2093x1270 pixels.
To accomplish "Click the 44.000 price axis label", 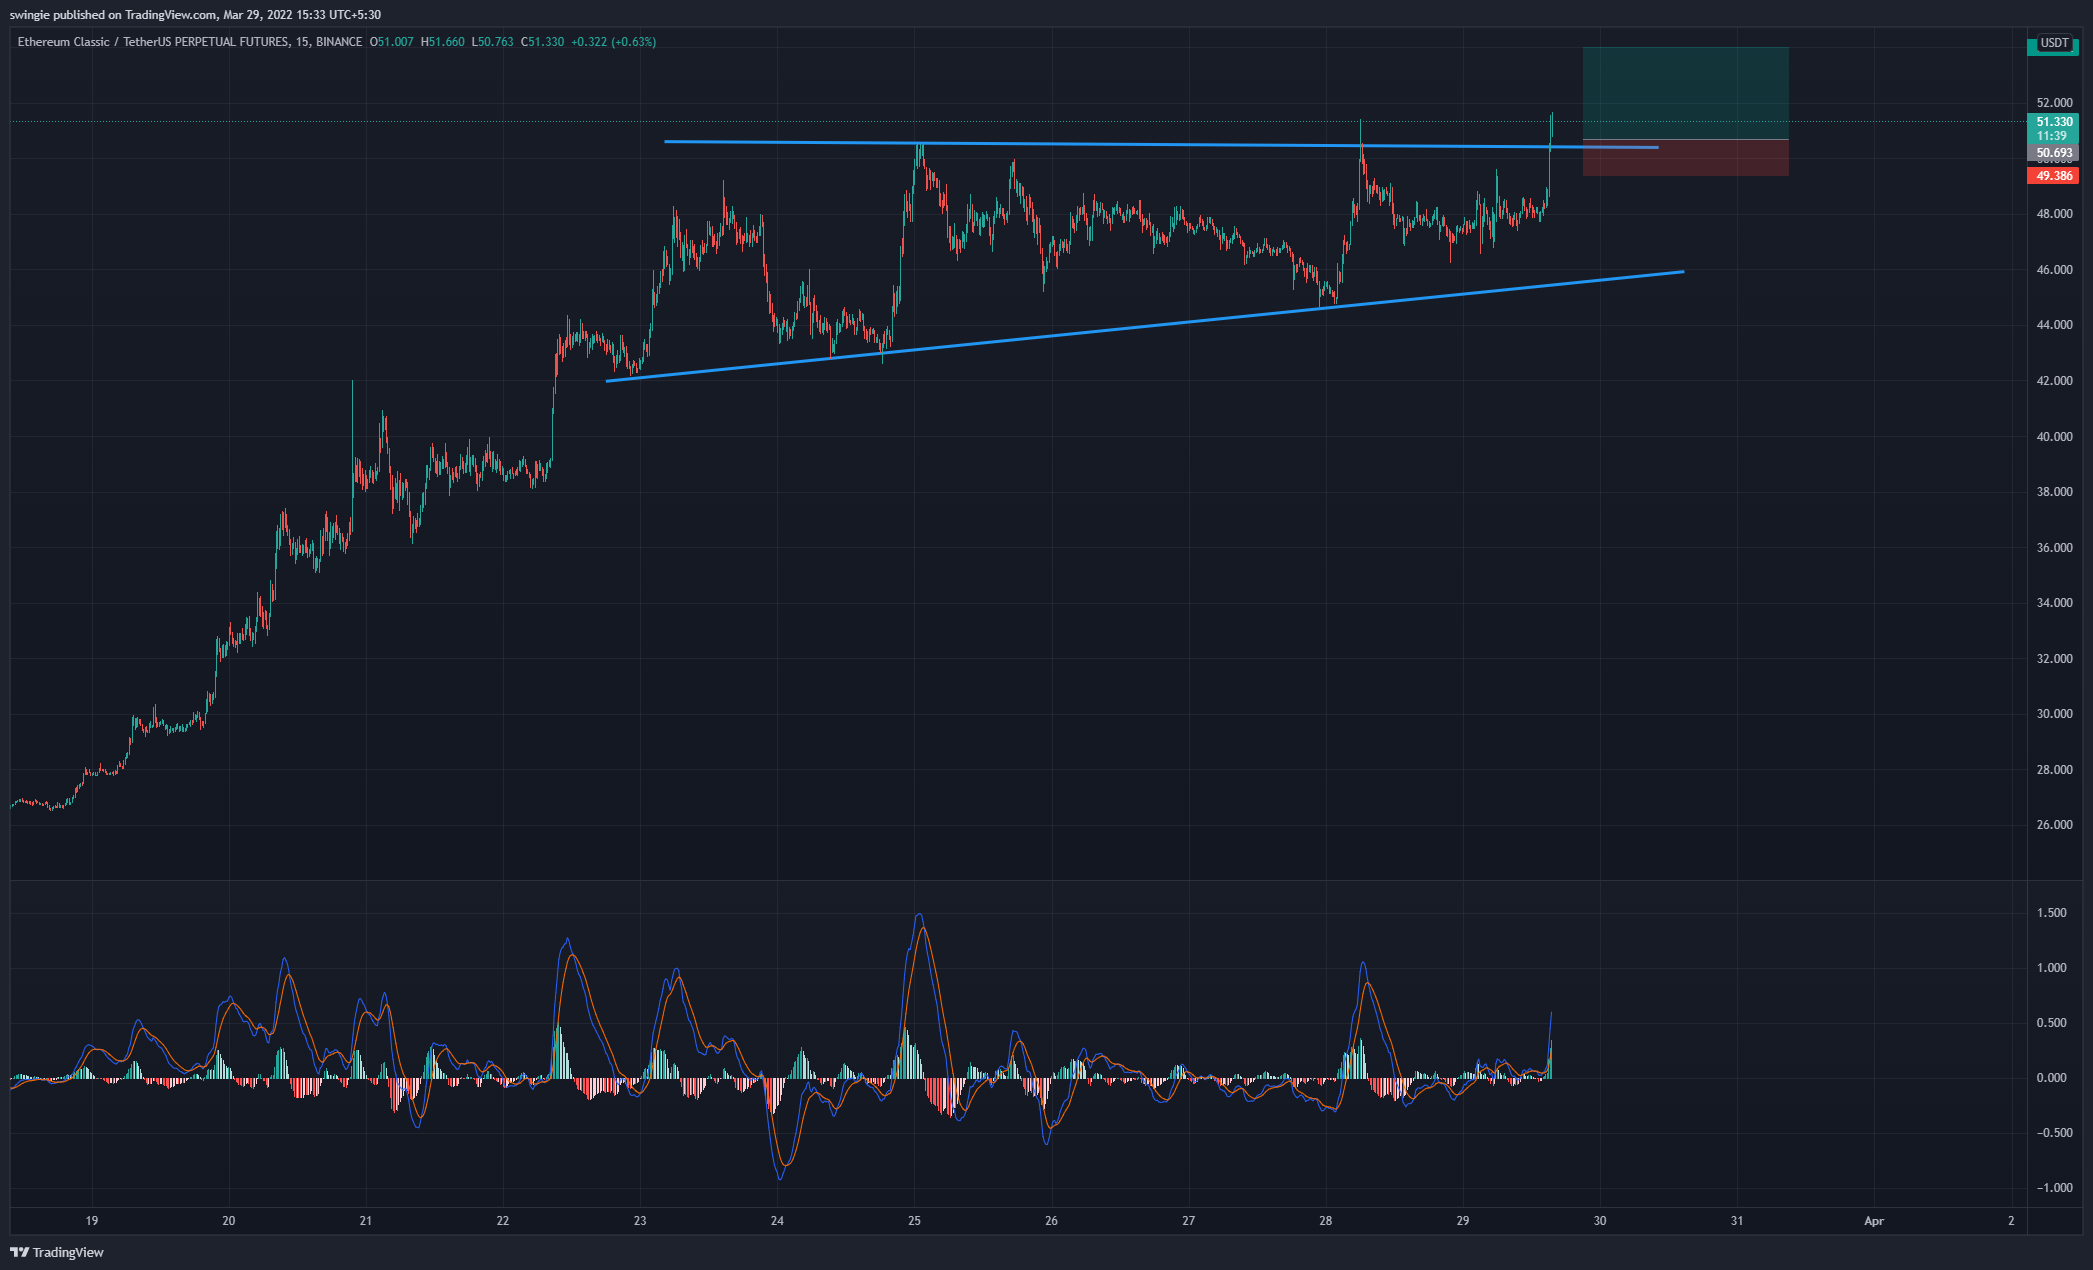I will [x=2054, y=325].
